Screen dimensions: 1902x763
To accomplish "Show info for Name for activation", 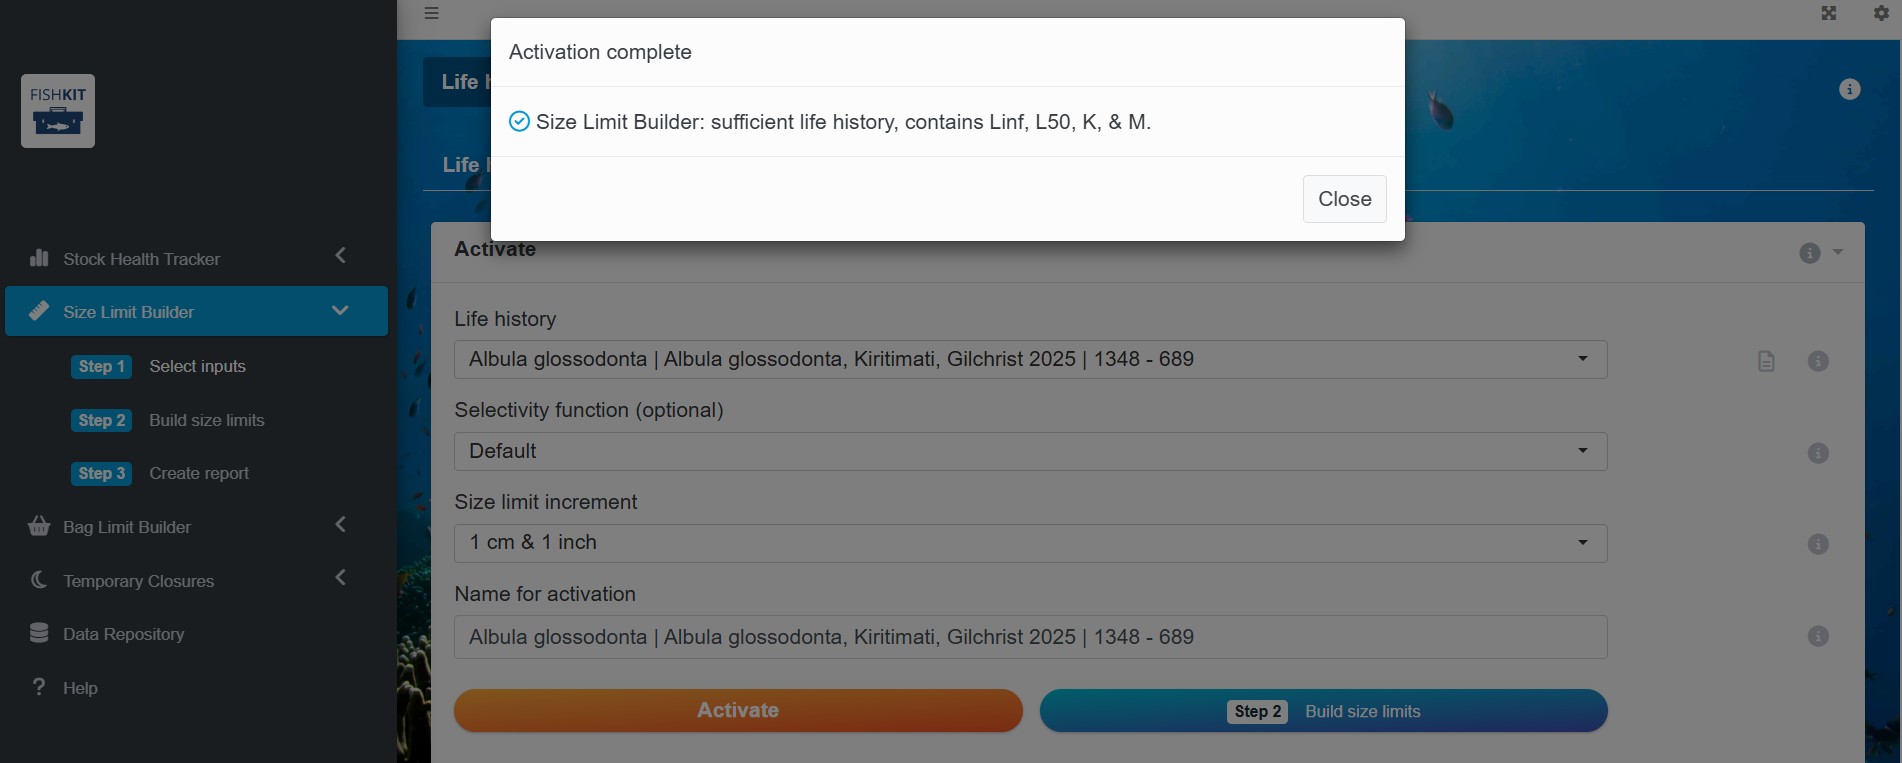I will pyautogui.click(x=1818, y=636).
